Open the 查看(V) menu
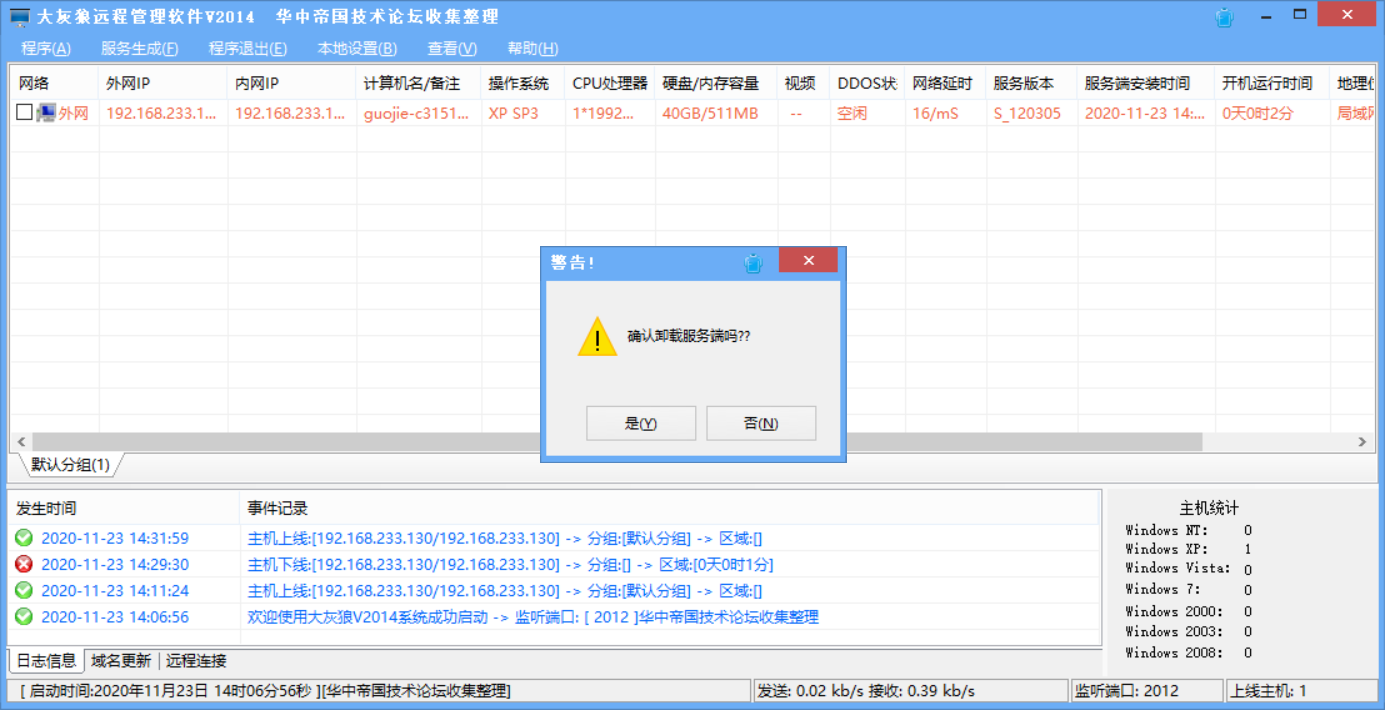1385x710 pixels. click(x=452, y=48)
